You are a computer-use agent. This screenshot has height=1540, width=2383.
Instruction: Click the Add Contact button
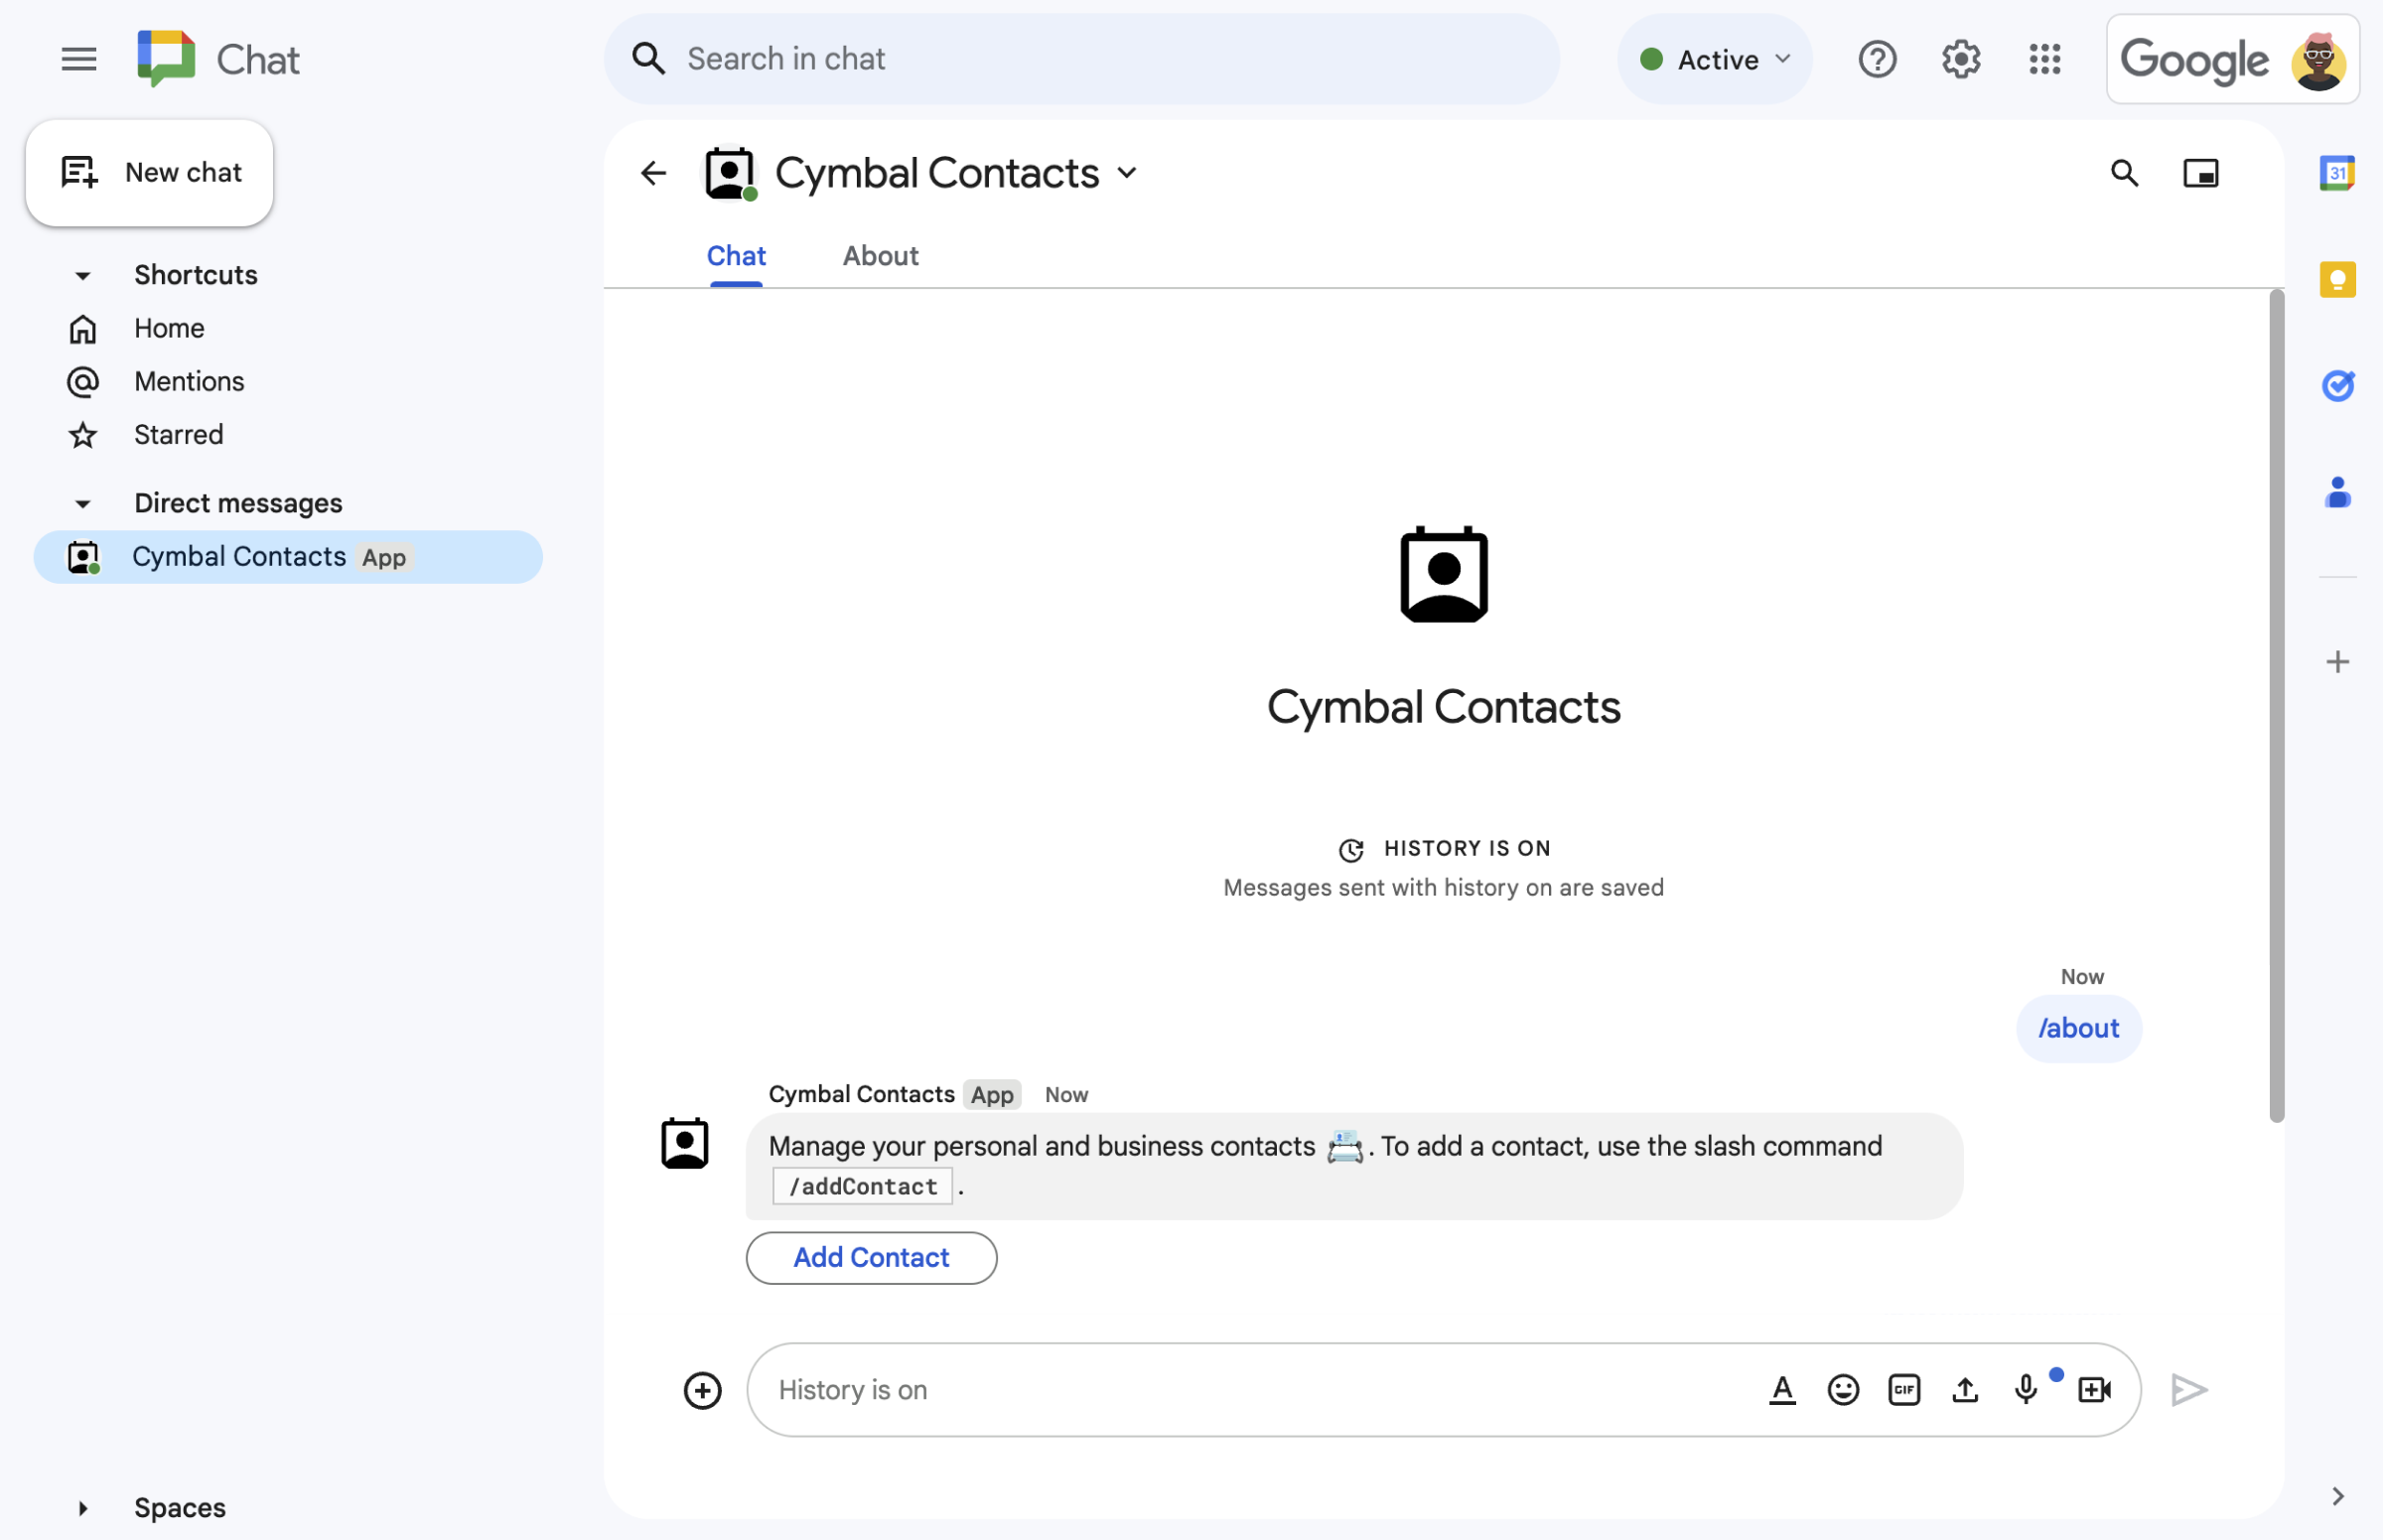pyautogui.click(x=870, y=1255)
